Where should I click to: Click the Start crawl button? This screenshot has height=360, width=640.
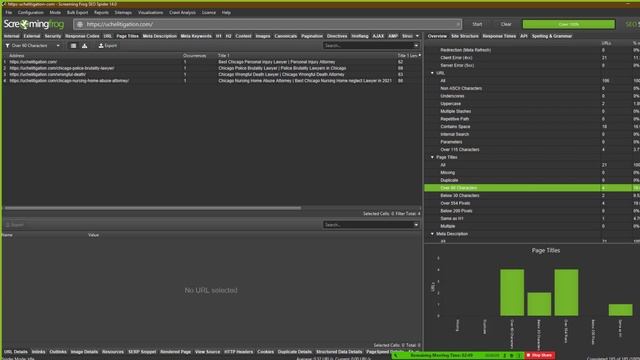tap(477, 24)
